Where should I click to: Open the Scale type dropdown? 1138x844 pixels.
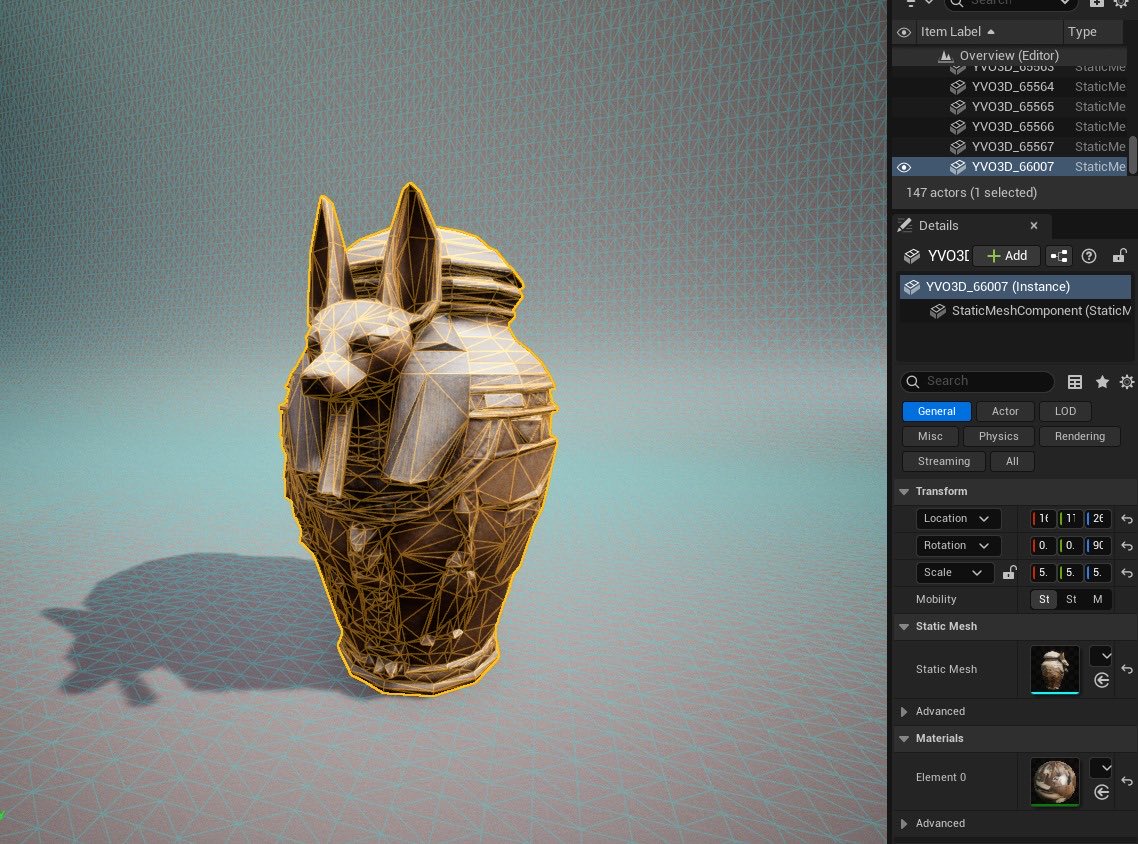[x=954, y=573]
